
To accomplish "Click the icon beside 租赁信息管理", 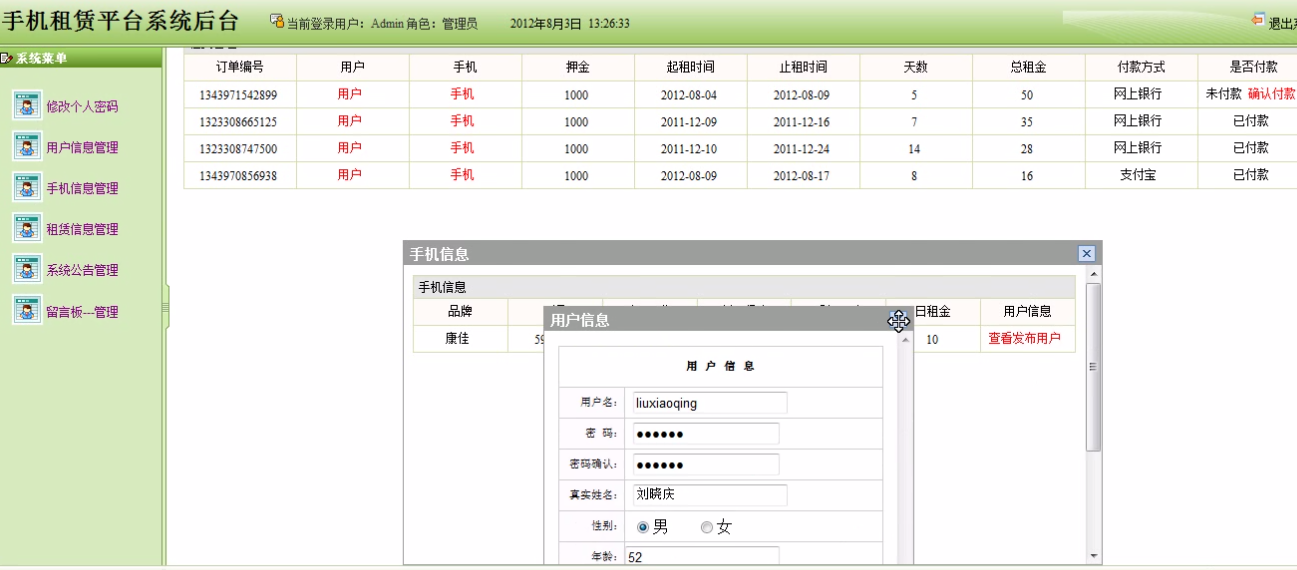I will click(x=27, y=229).
